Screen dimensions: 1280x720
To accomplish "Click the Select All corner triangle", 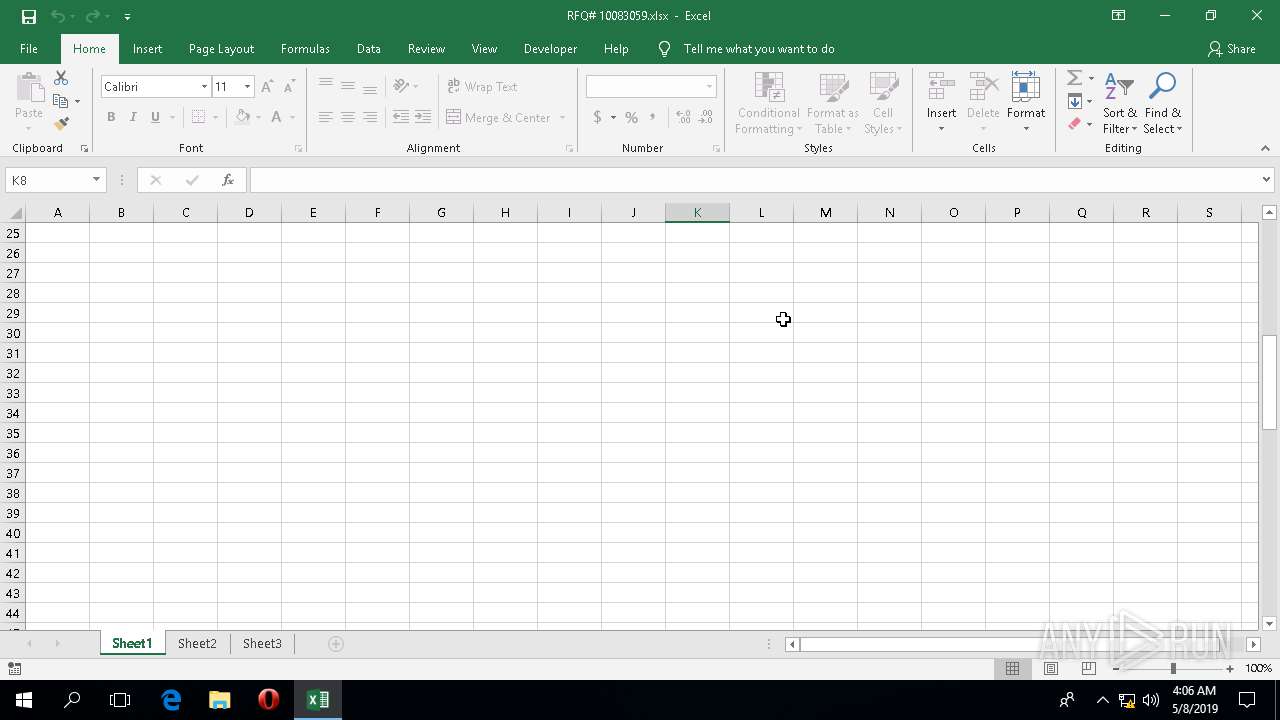I will pyautogui.click(x=15, y=213).
